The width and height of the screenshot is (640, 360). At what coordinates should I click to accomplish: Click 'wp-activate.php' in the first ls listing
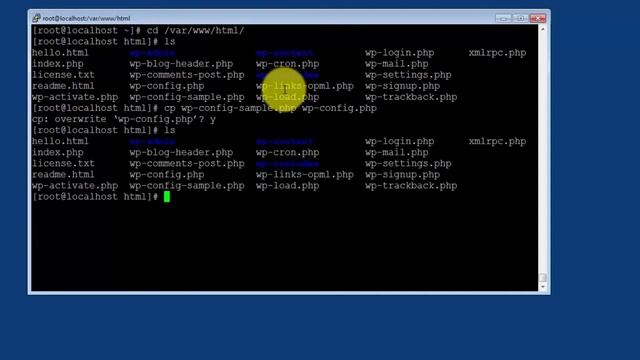75,97
